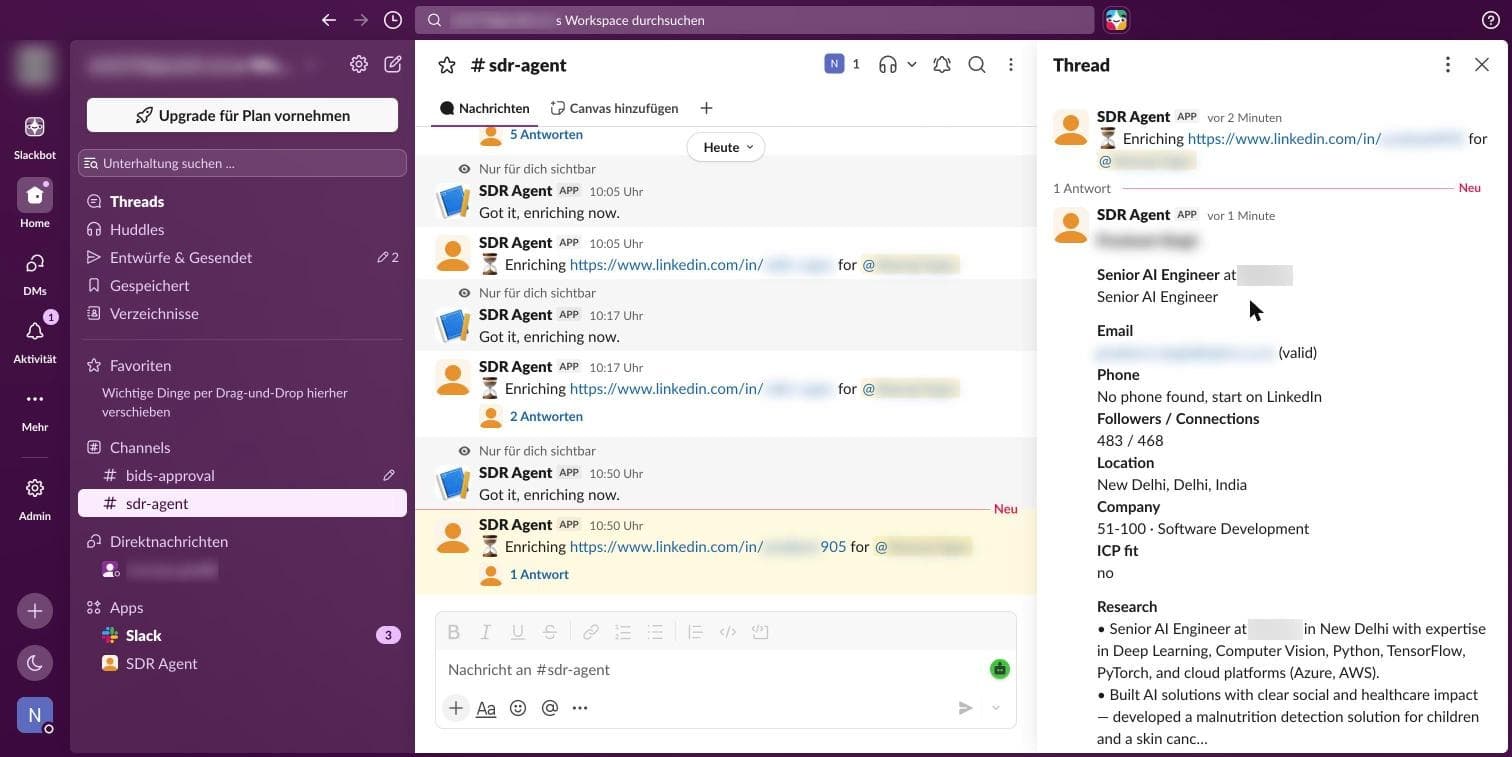
Task: Open the Aktivität notifications view
Action: coord(35,340)
